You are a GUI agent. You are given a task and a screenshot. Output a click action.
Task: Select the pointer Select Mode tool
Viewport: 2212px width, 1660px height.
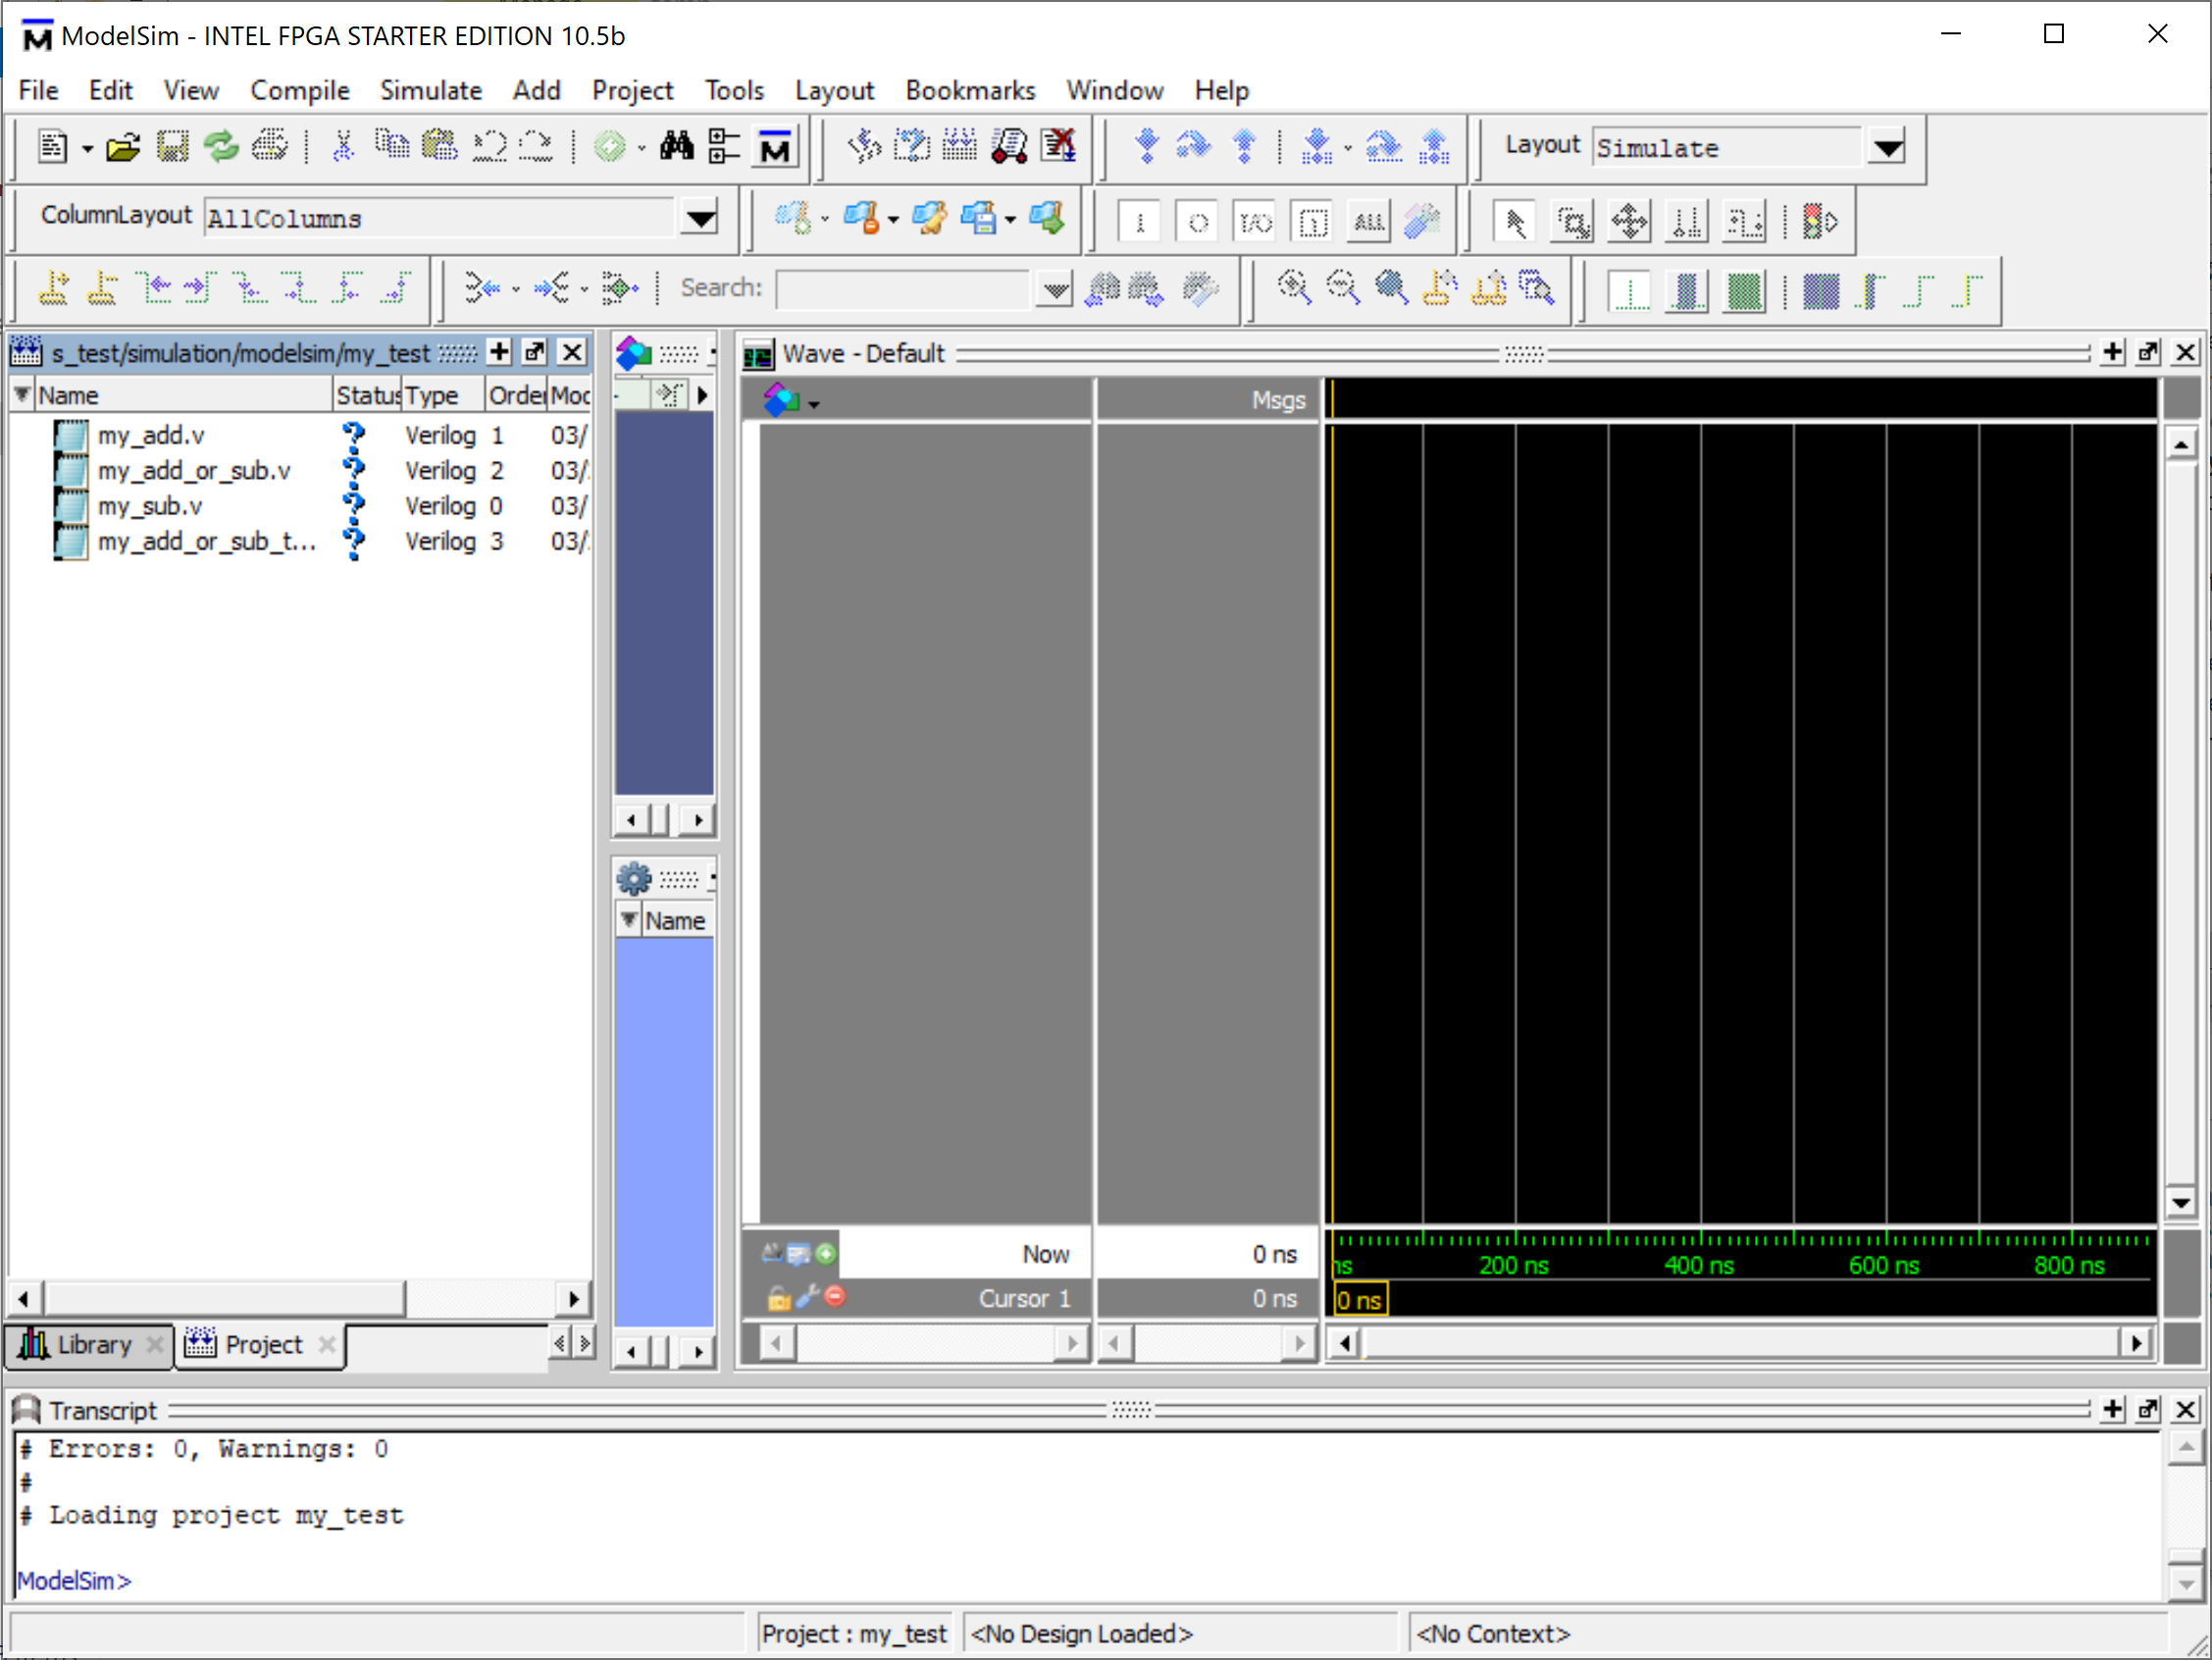pos(1514,222)
